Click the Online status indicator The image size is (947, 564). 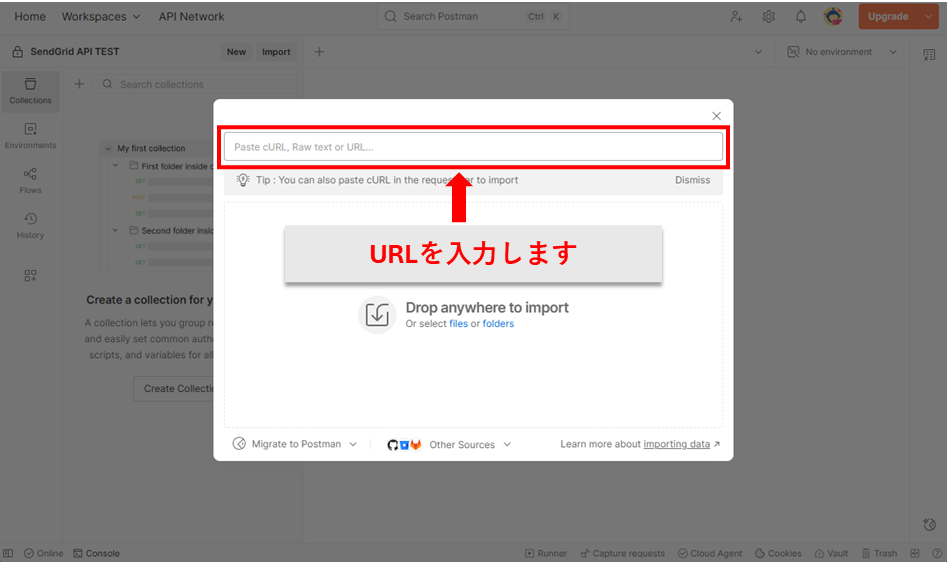43,553
